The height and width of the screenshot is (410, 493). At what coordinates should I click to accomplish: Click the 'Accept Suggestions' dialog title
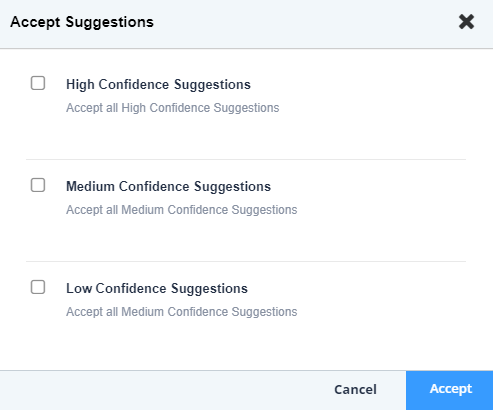click(x=82, y=22)
